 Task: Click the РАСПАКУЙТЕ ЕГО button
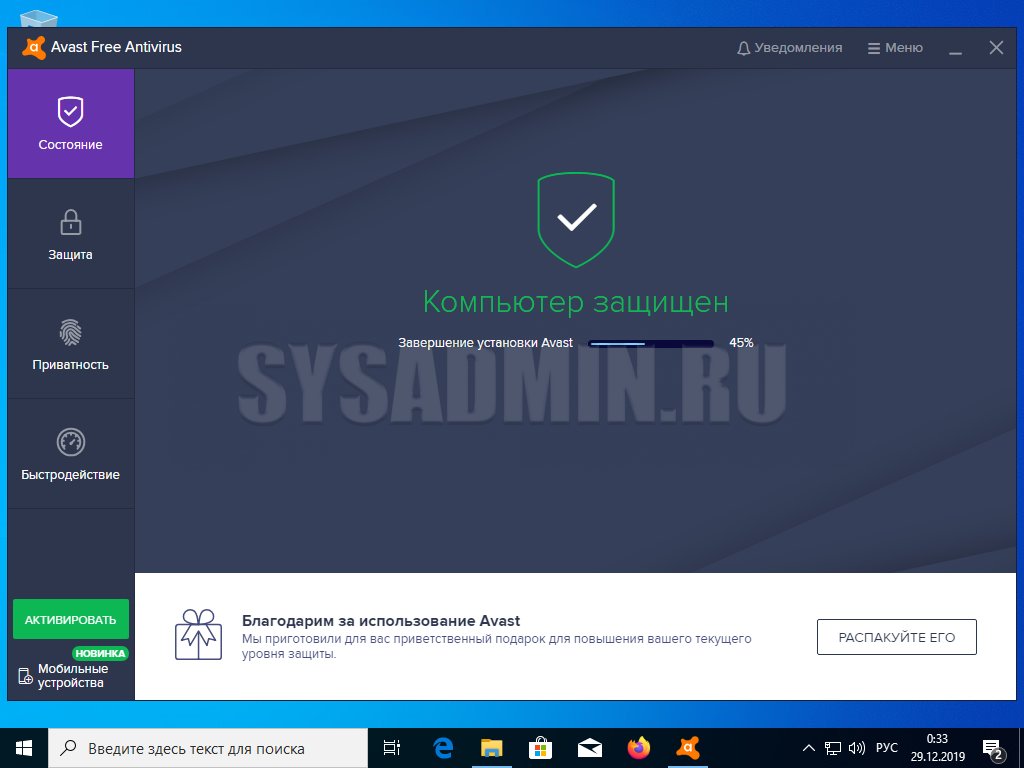coord(896,637)
